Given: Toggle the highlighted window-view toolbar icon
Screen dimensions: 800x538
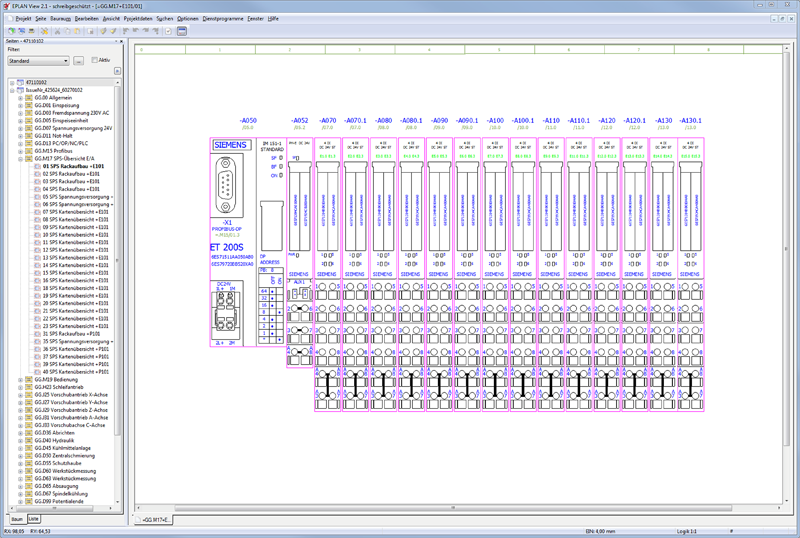Looking at the screenshot, I should [x=182, y=31].
